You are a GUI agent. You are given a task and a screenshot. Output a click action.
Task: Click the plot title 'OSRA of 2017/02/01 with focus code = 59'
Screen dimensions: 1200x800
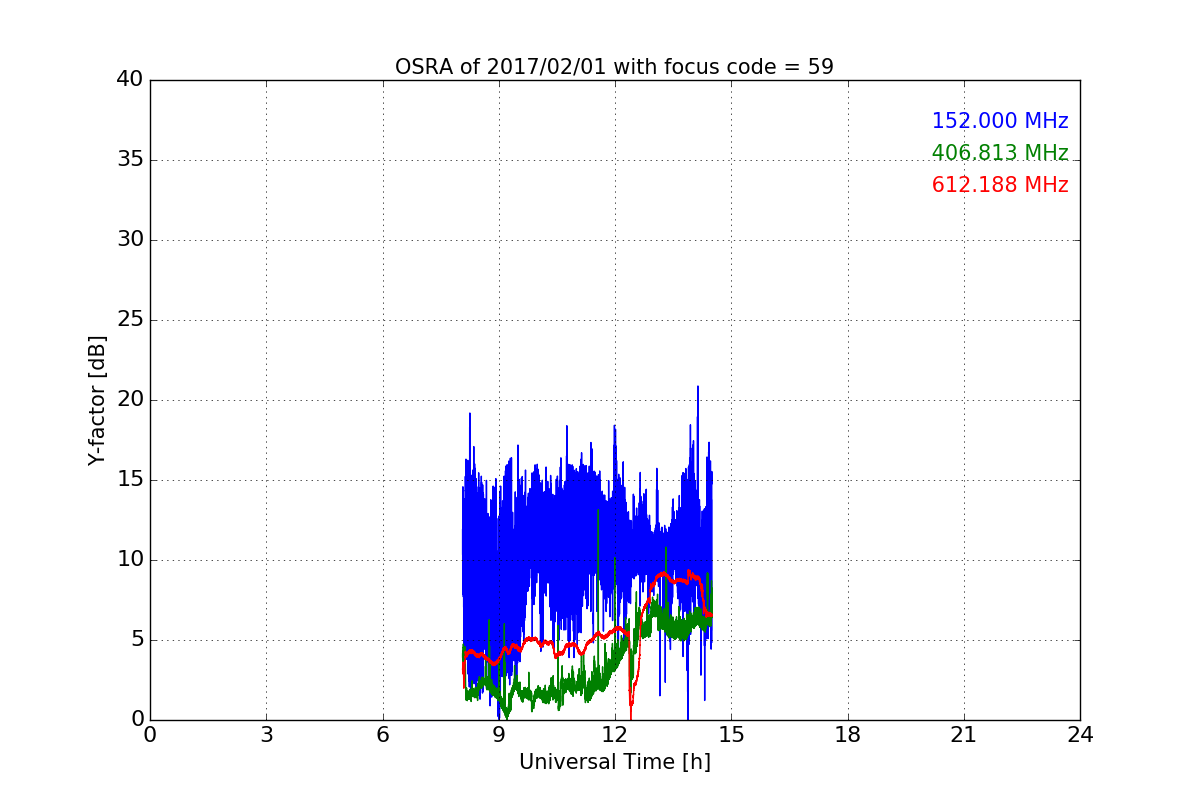coord(614,67)
